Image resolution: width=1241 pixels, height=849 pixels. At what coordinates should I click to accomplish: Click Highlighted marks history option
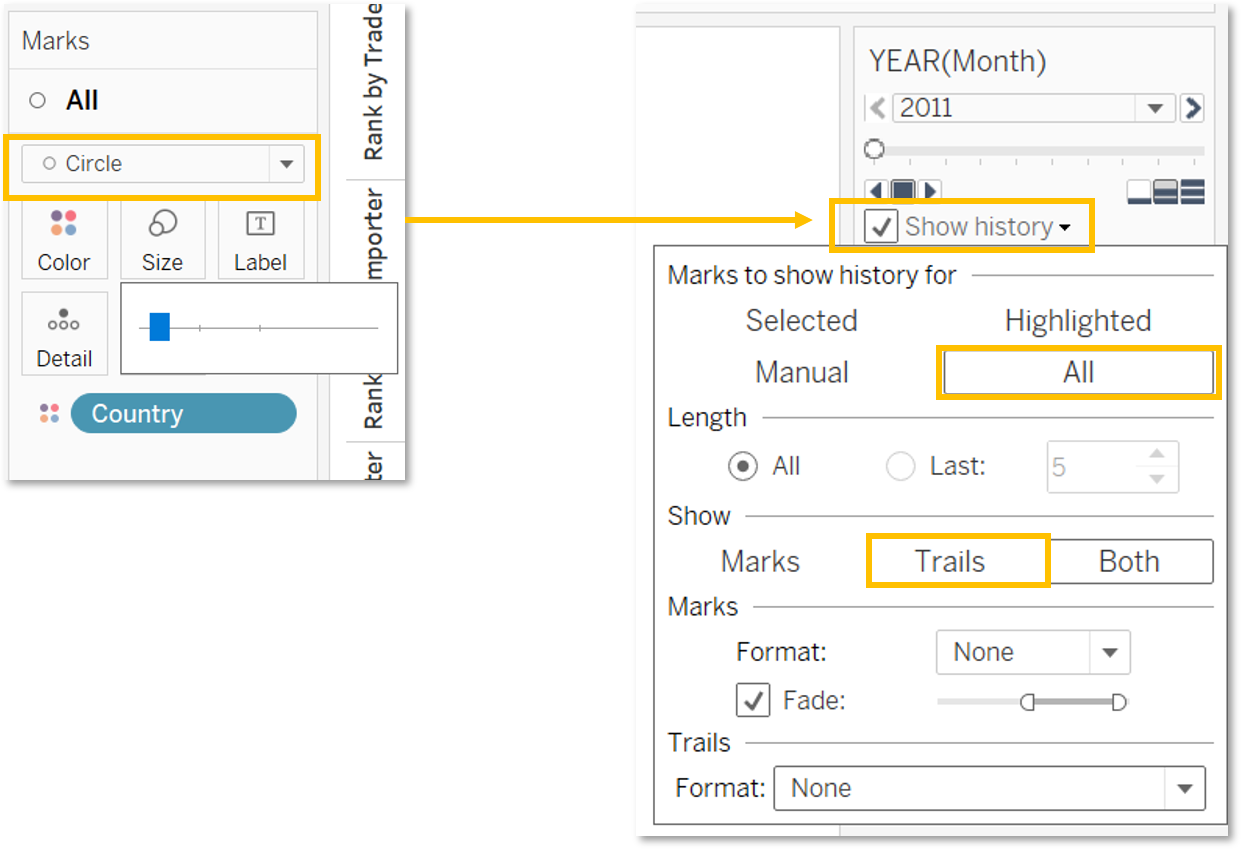(x=1078, y=321)
